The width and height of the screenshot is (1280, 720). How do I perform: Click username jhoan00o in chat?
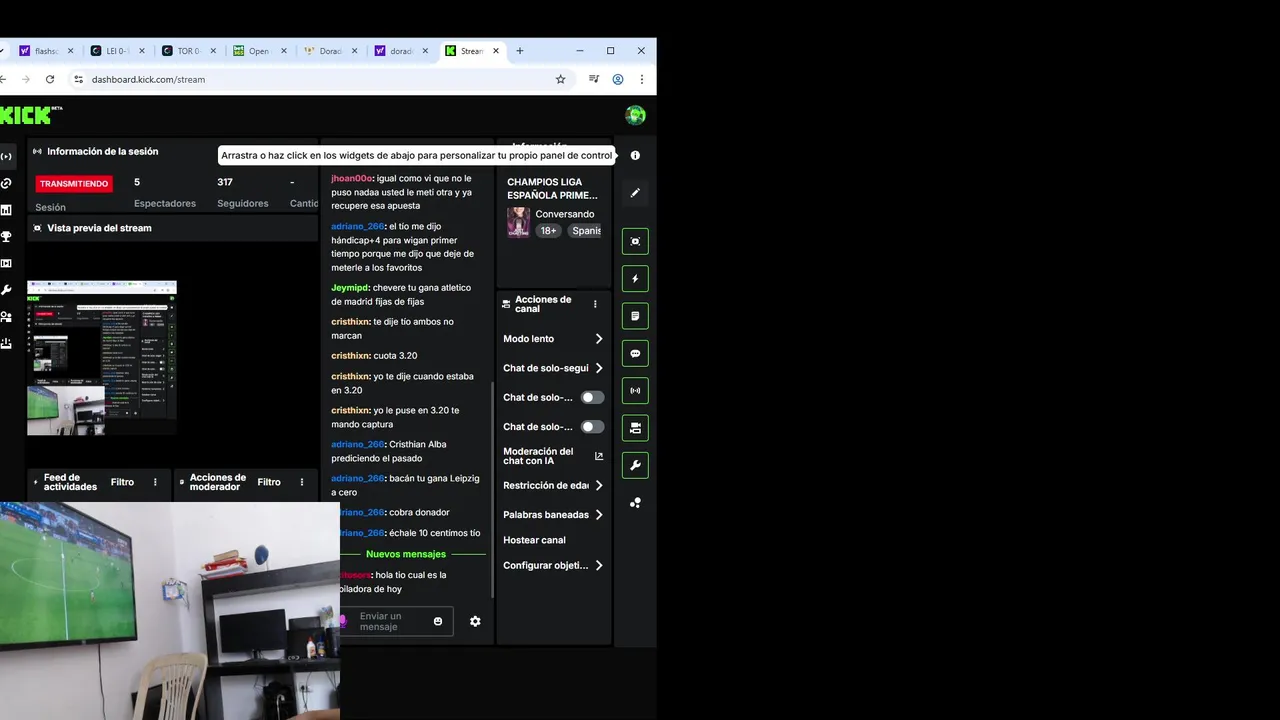tap(351, 178)
